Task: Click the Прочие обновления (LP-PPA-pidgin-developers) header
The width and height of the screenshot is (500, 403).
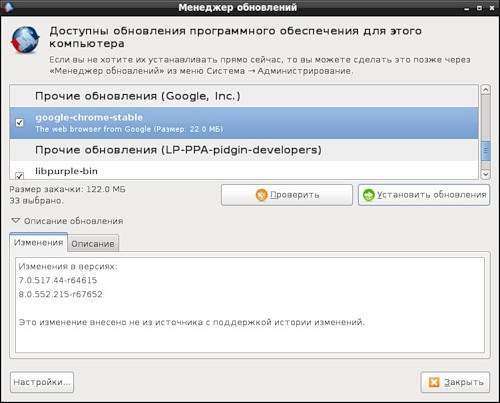Action: coord(178,150)
